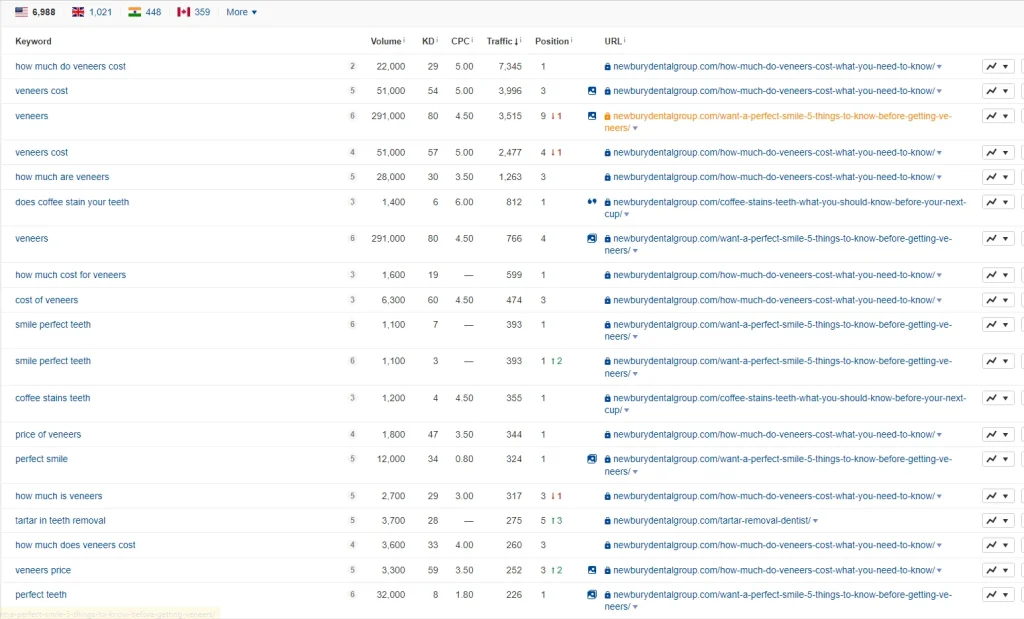This screenshot has height=619, width=1024.
Task: Open trend chart for 'how much do veneers cost'
Action: (x=991, y=66)
